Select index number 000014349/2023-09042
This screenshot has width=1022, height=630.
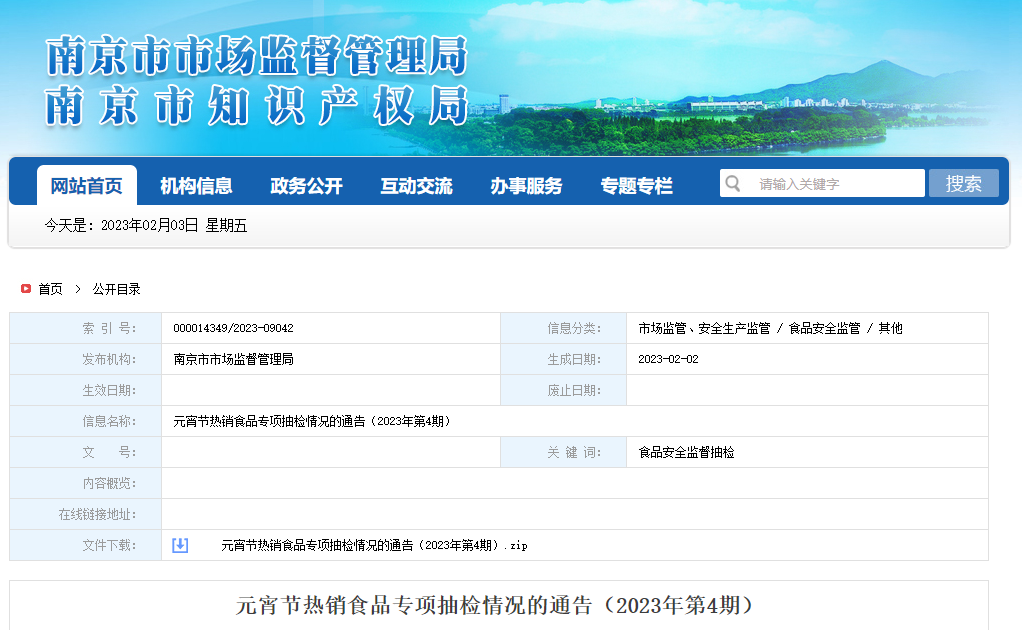pos(233,328)
